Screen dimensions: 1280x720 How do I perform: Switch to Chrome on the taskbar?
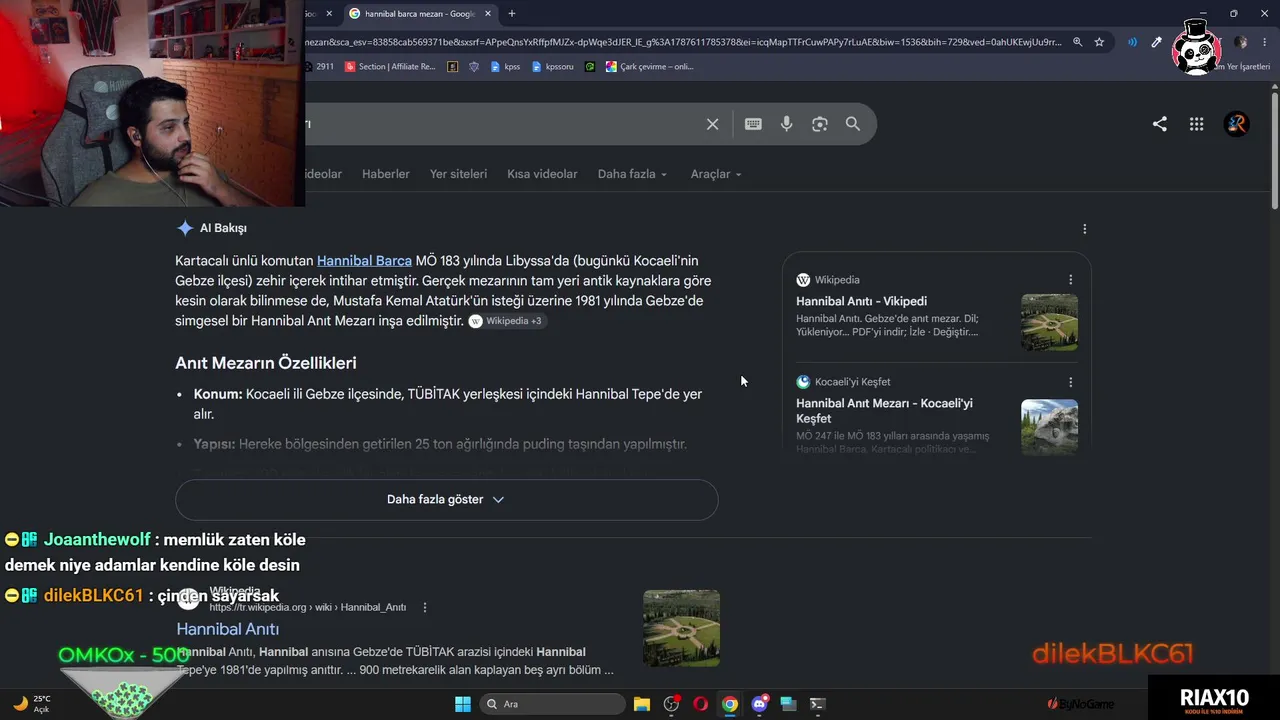pos(730,704)
